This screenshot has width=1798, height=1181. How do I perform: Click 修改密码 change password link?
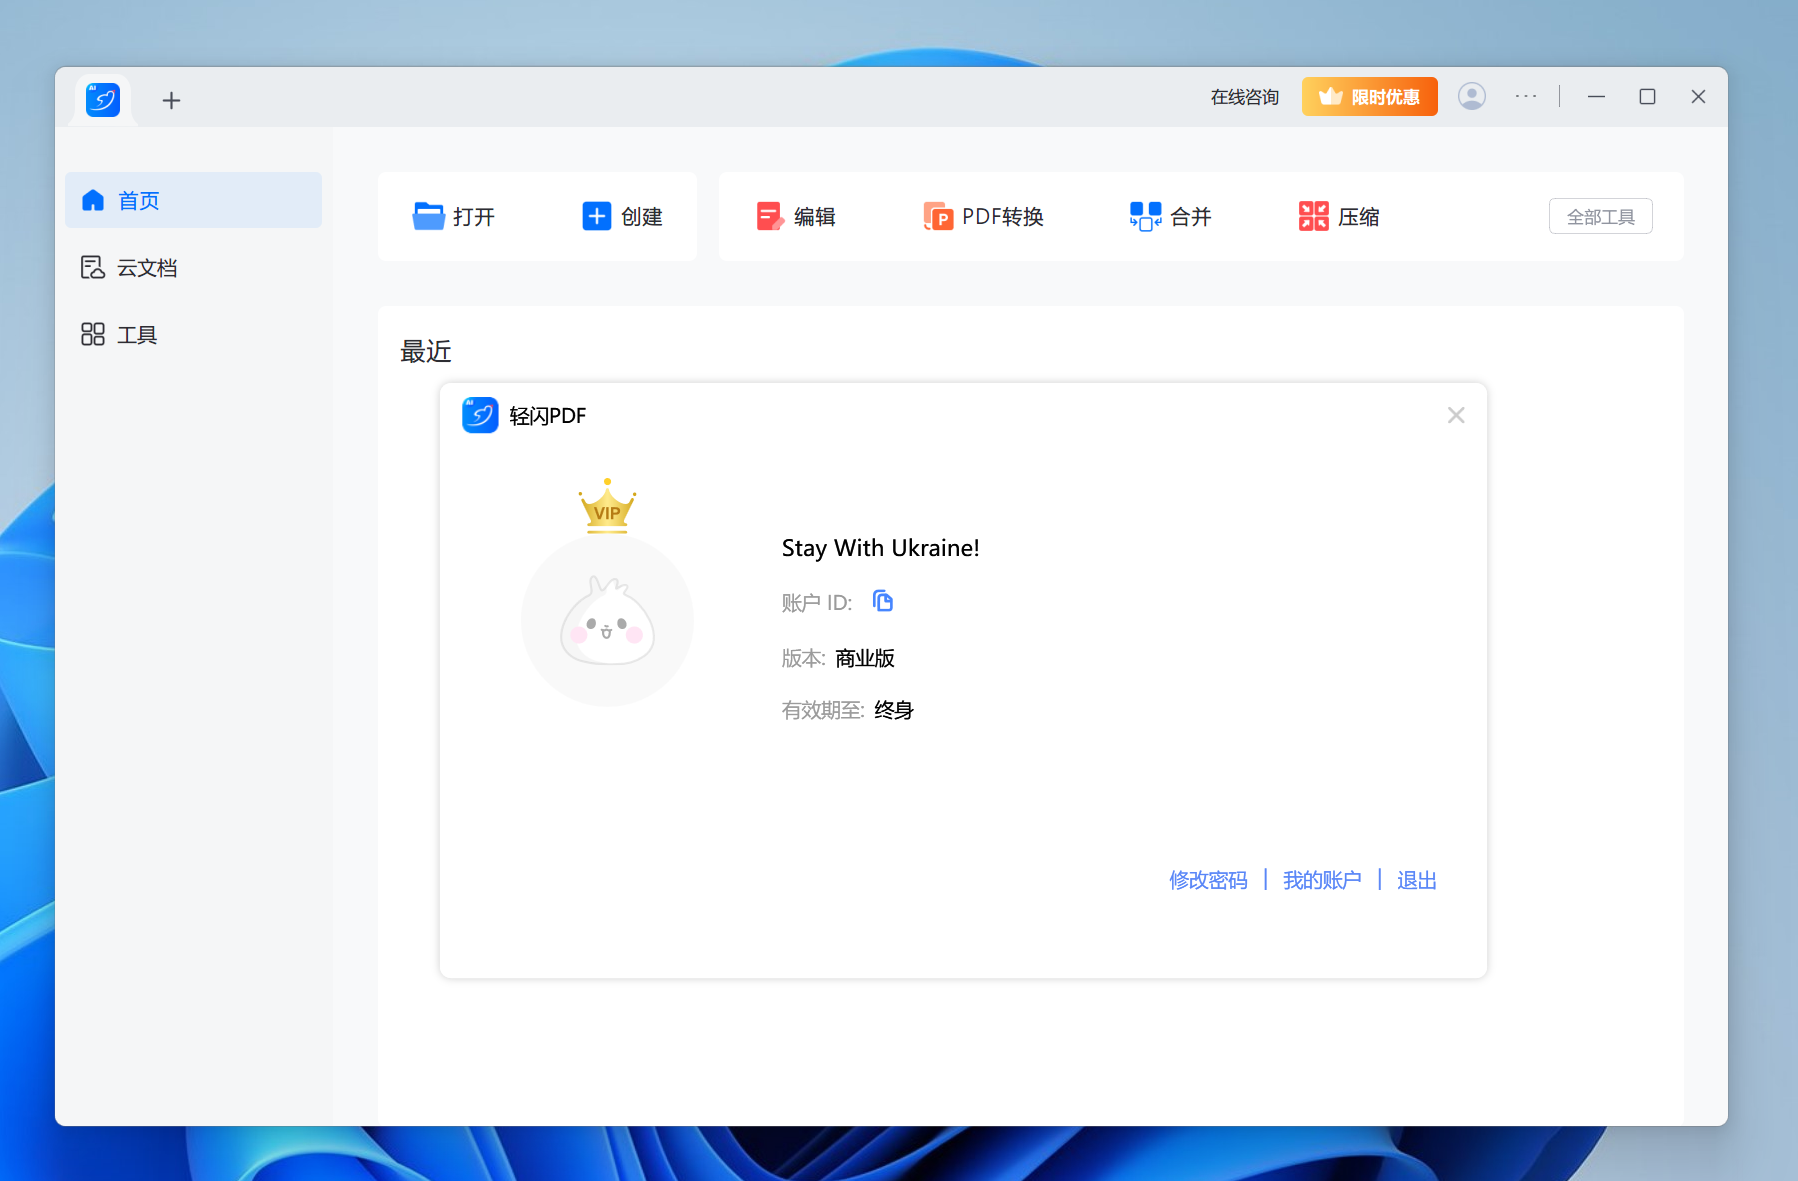(x=1208, y=880)
